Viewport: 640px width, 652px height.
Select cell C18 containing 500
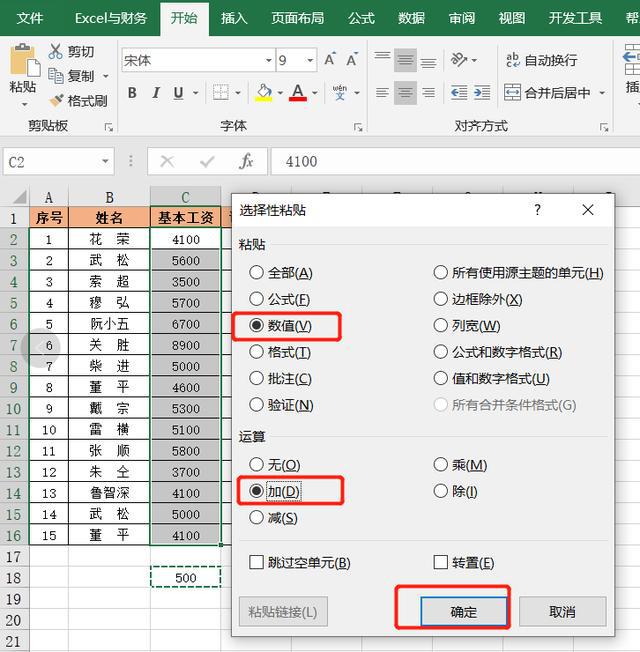185,578
